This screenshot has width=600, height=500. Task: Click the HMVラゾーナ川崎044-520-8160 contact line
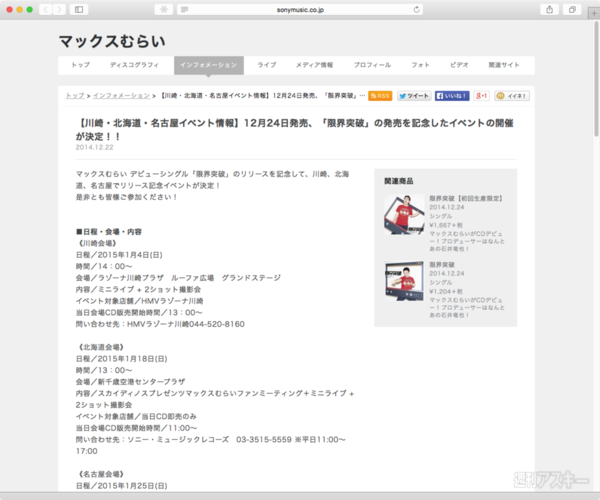pyautogui.click(x=160, y=324)
